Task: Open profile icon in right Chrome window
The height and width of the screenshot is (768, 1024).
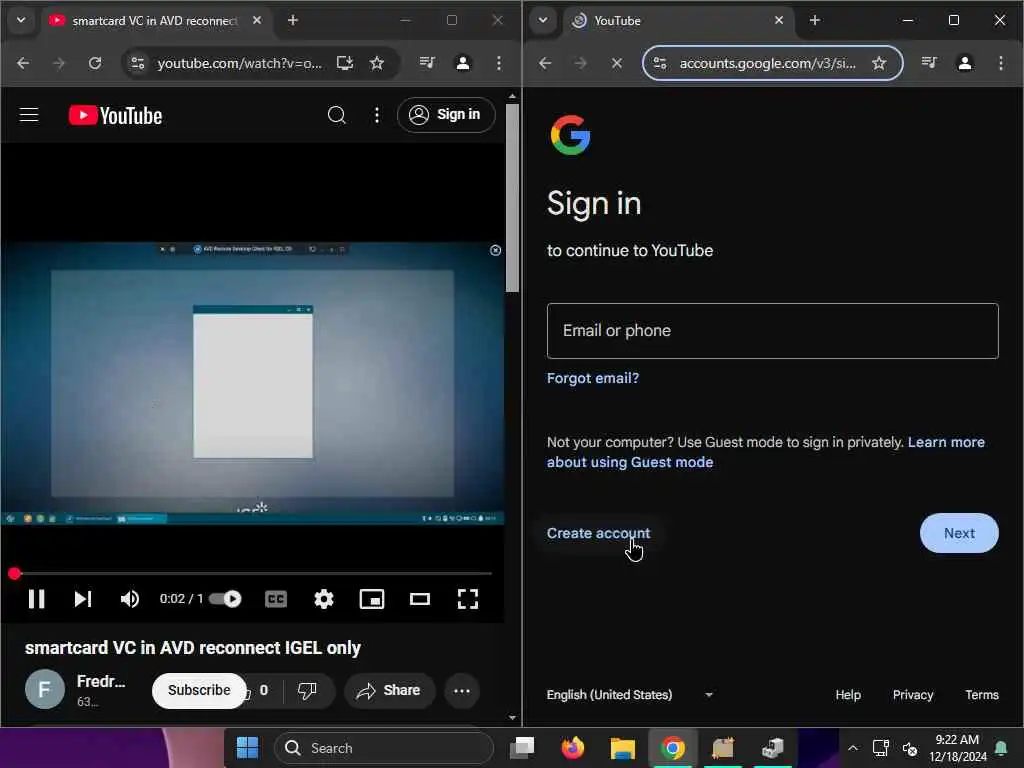Action: coord(965,63)
